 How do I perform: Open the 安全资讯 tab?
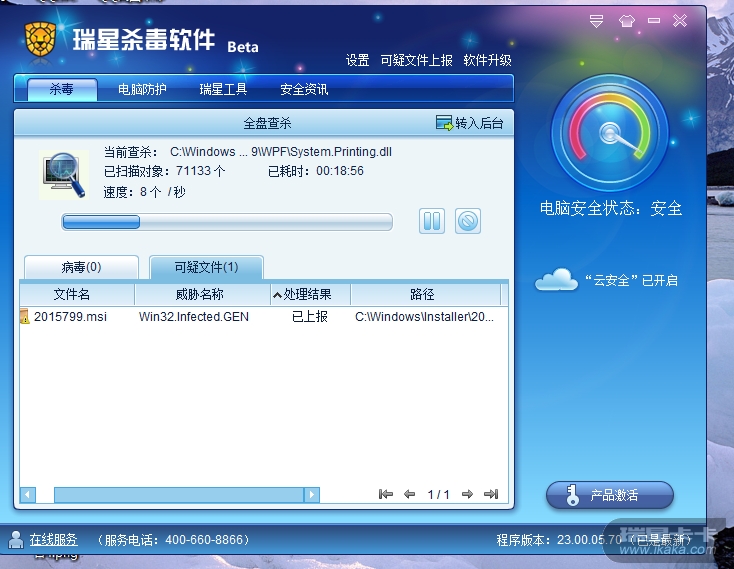(x=304, y=89)
